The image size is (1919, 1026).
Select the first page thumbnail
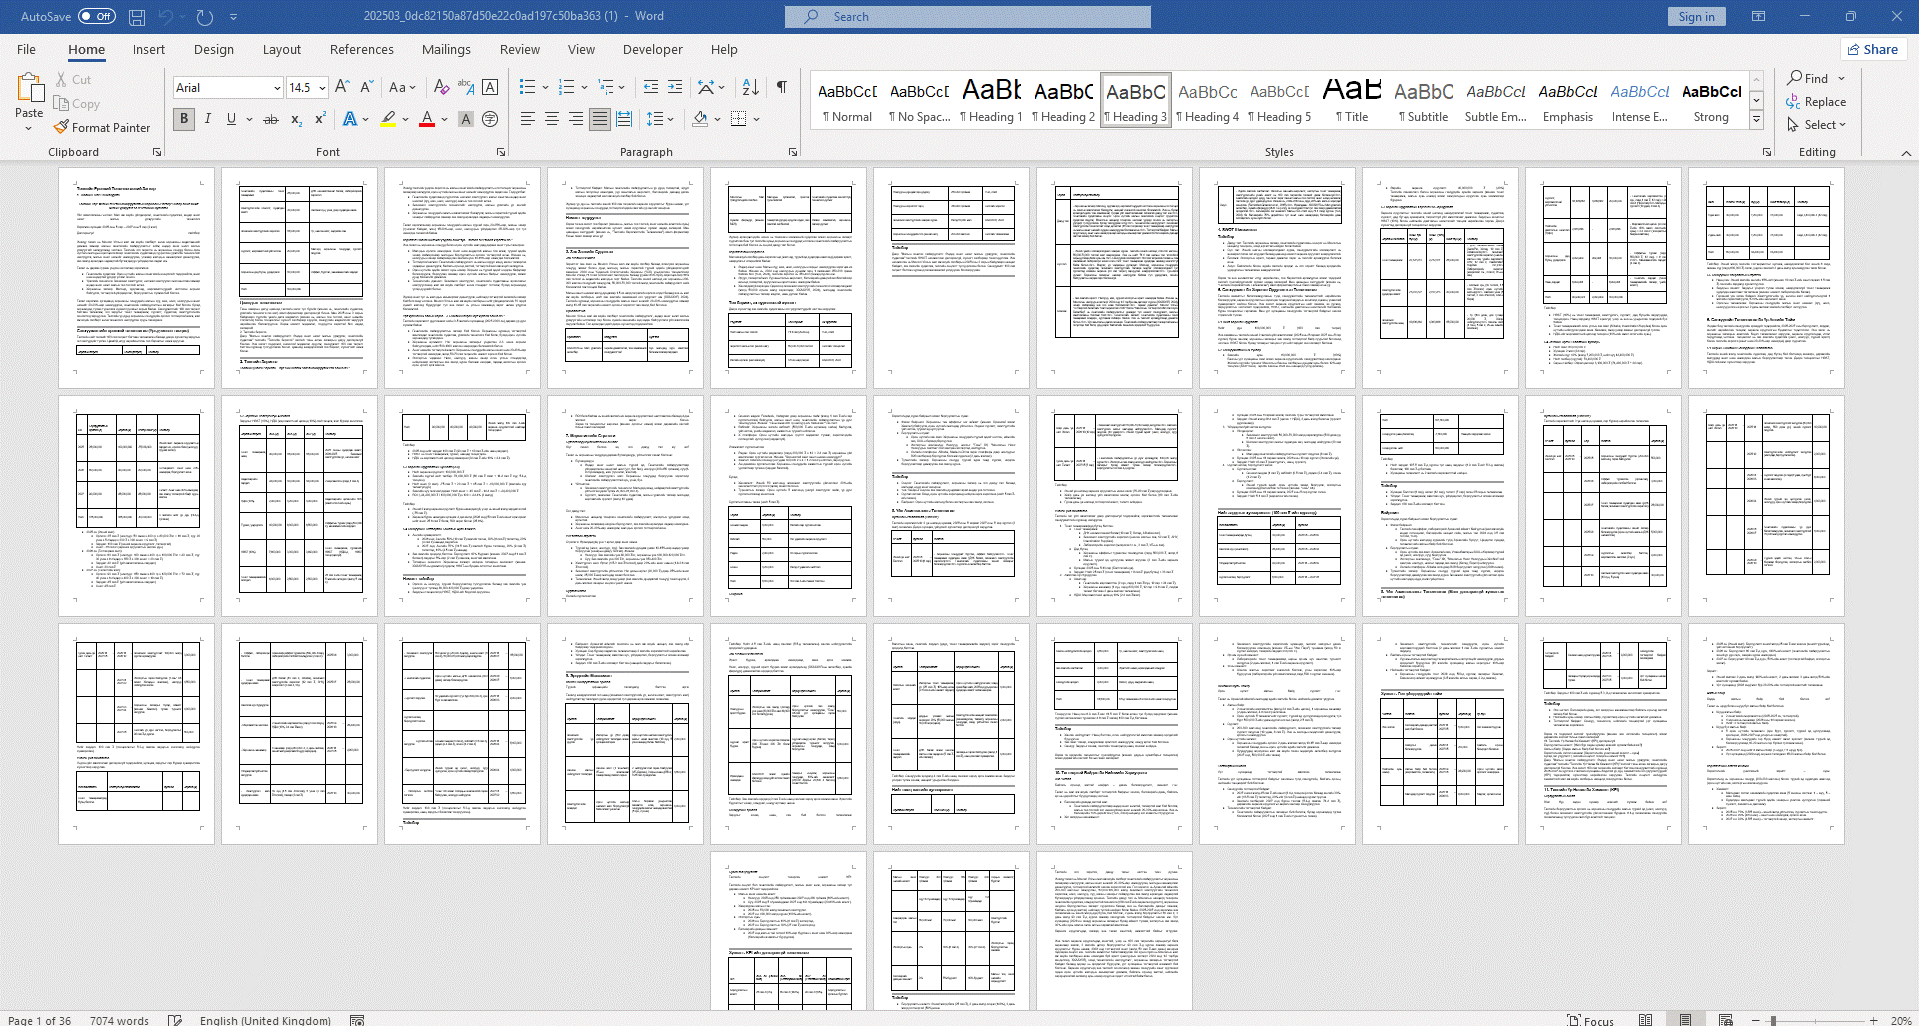(137, 277)
